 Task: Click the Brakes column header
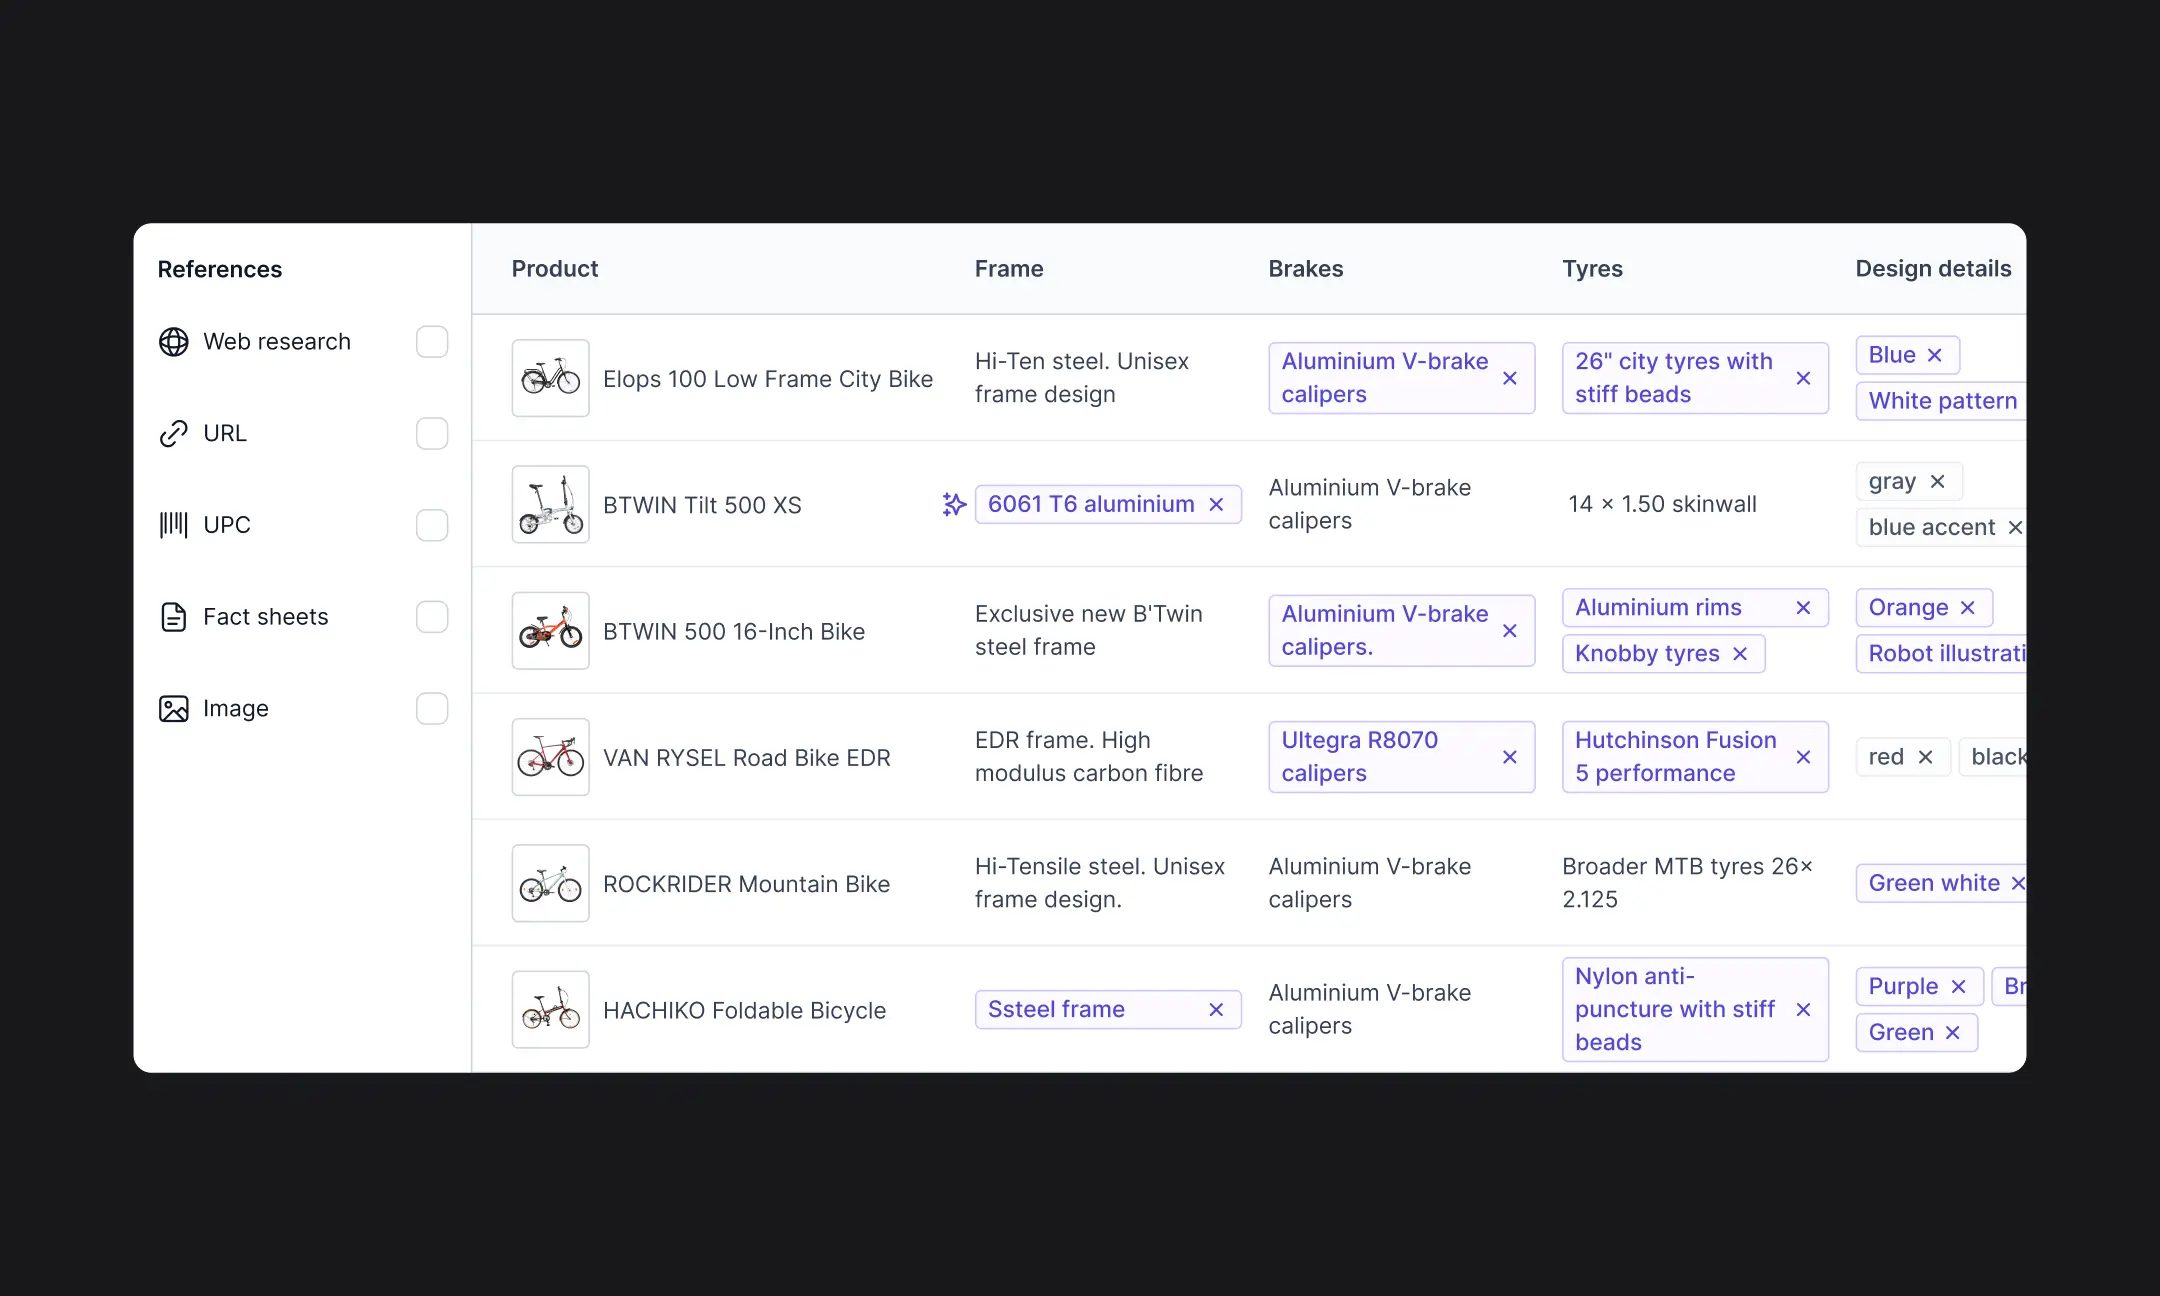(x=1306, y=269)
